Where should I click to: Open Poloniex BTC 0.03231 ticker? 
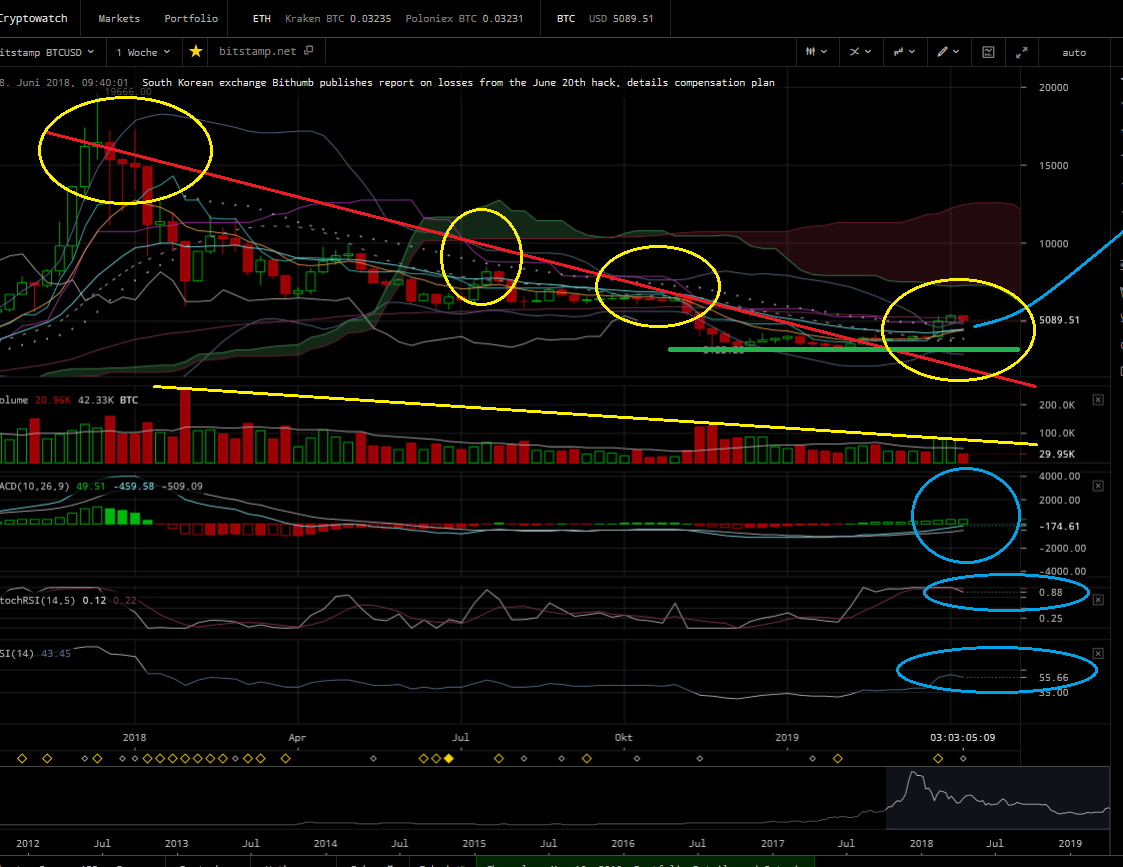(464, 19)
